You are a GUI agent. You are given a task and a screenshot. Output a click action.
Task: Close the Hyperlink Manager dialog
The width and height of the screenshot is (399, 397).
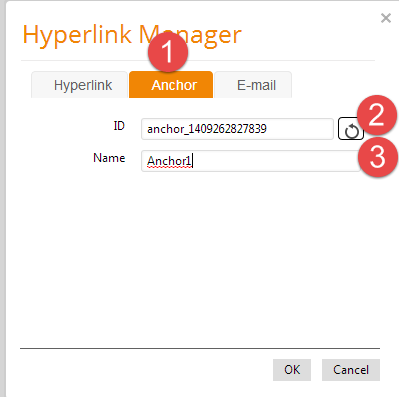(x=386, y=18)
